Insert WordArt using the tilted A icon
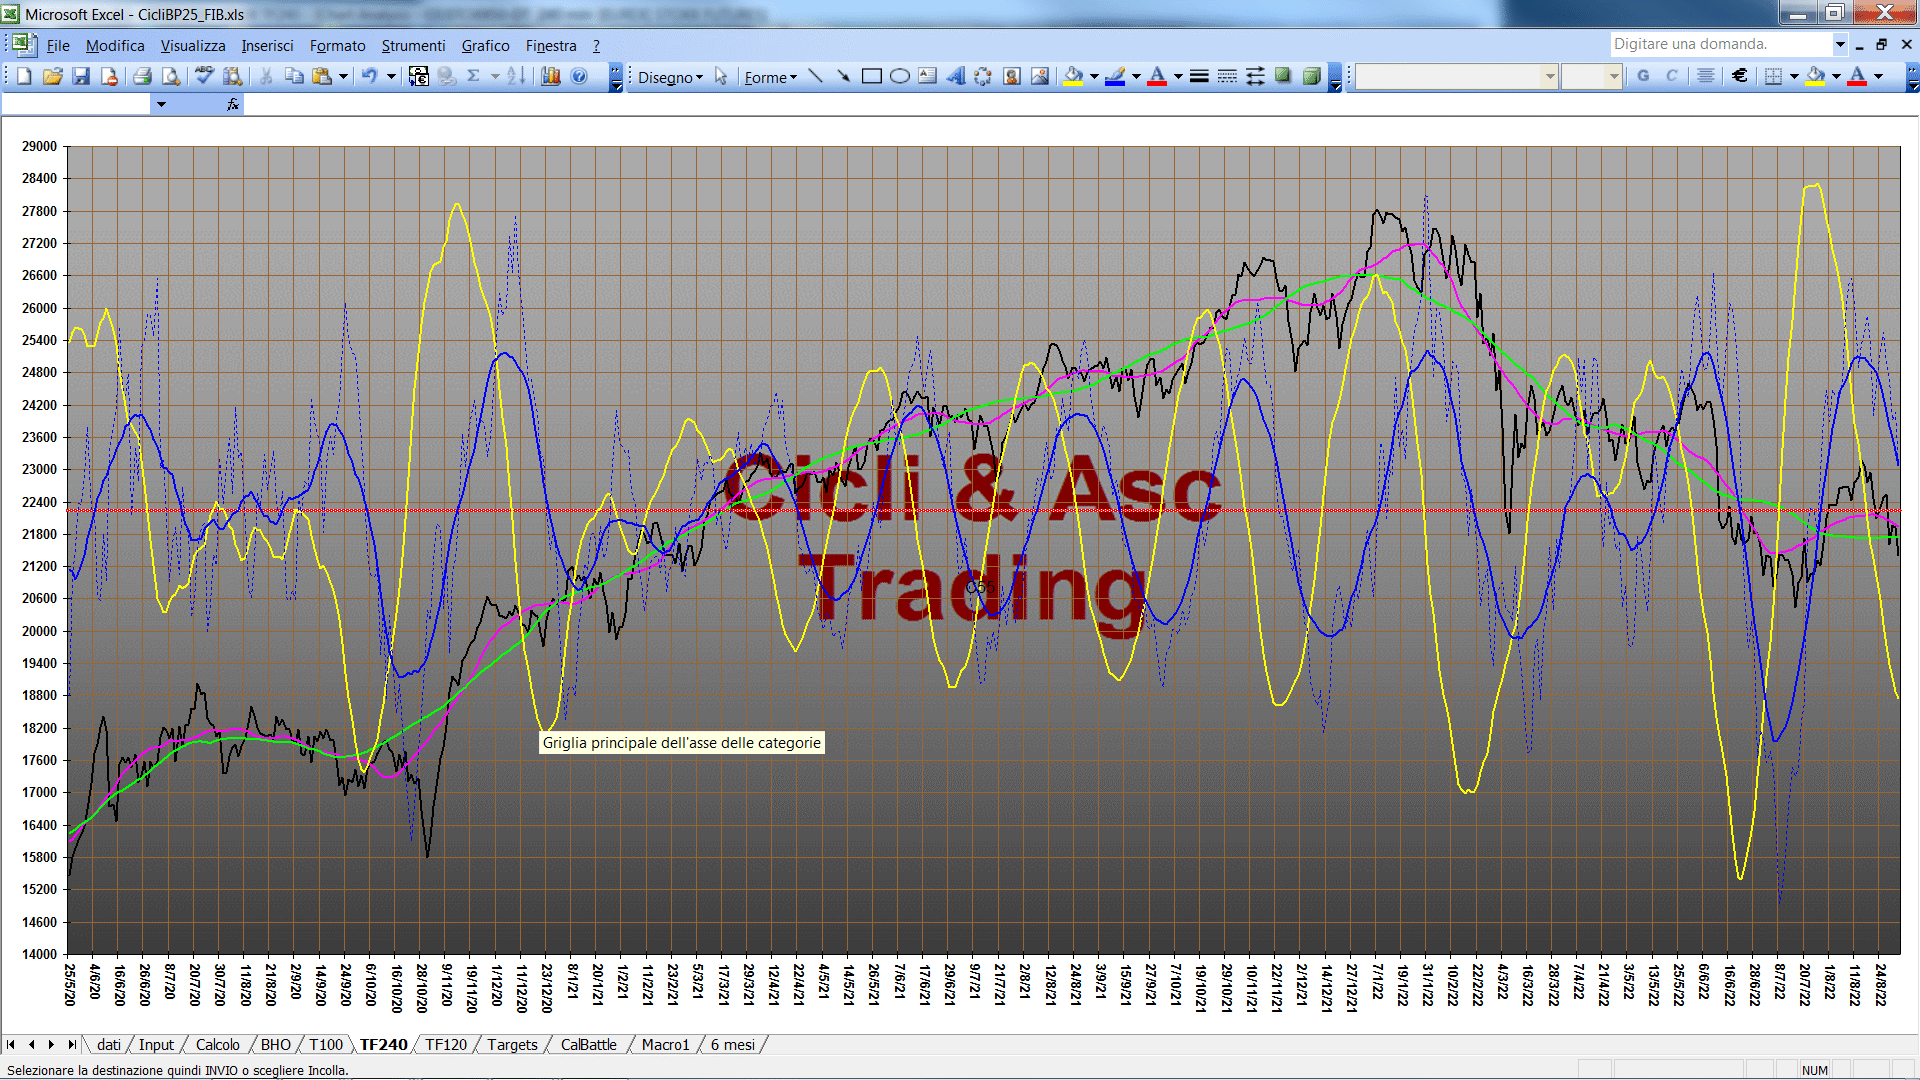The image size is (1920, 1080). click(x=955, y=76)
